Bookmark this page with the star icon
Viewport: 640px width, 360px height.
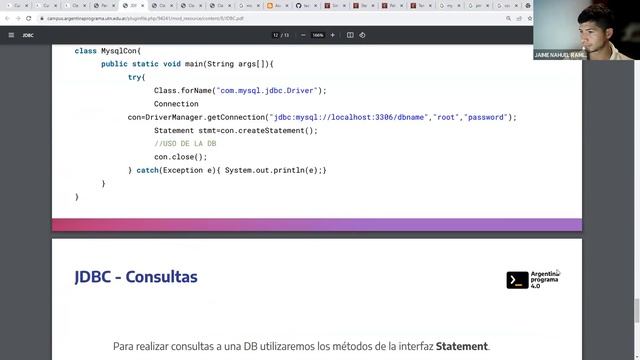click(530, 18)
